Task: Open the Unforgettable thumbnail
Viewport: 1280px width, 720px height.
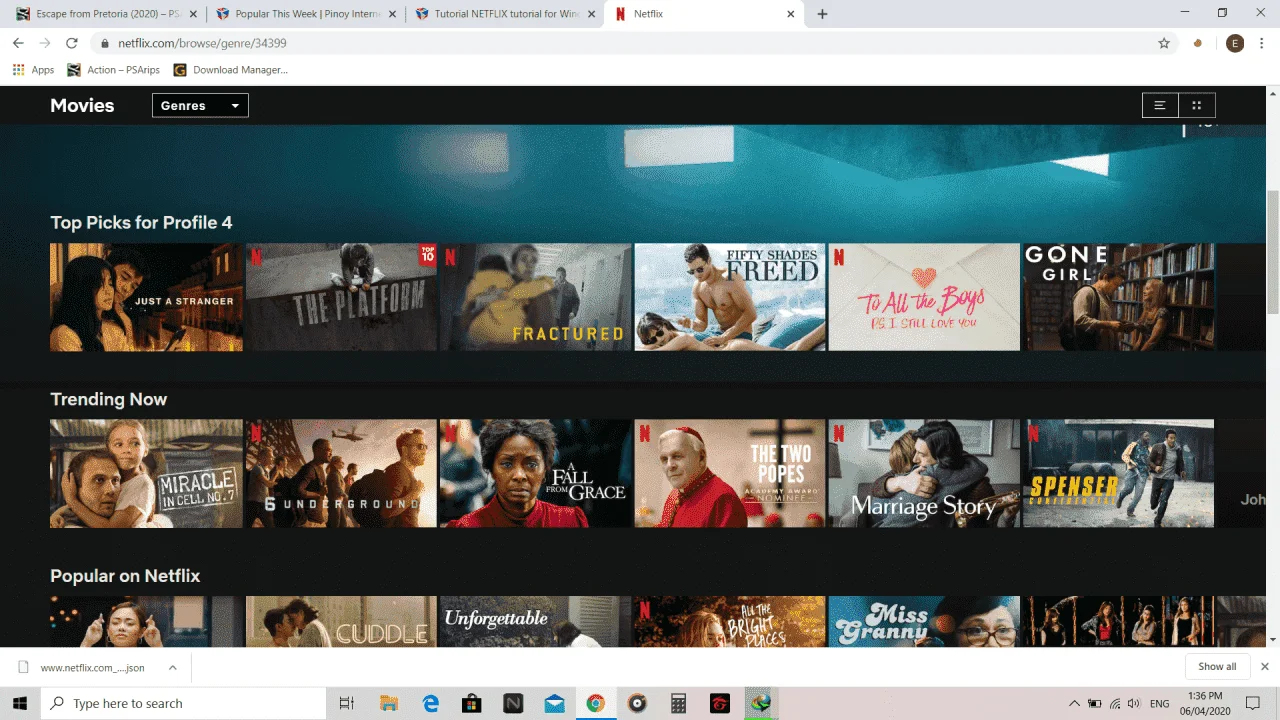Action: click(535, 621)
